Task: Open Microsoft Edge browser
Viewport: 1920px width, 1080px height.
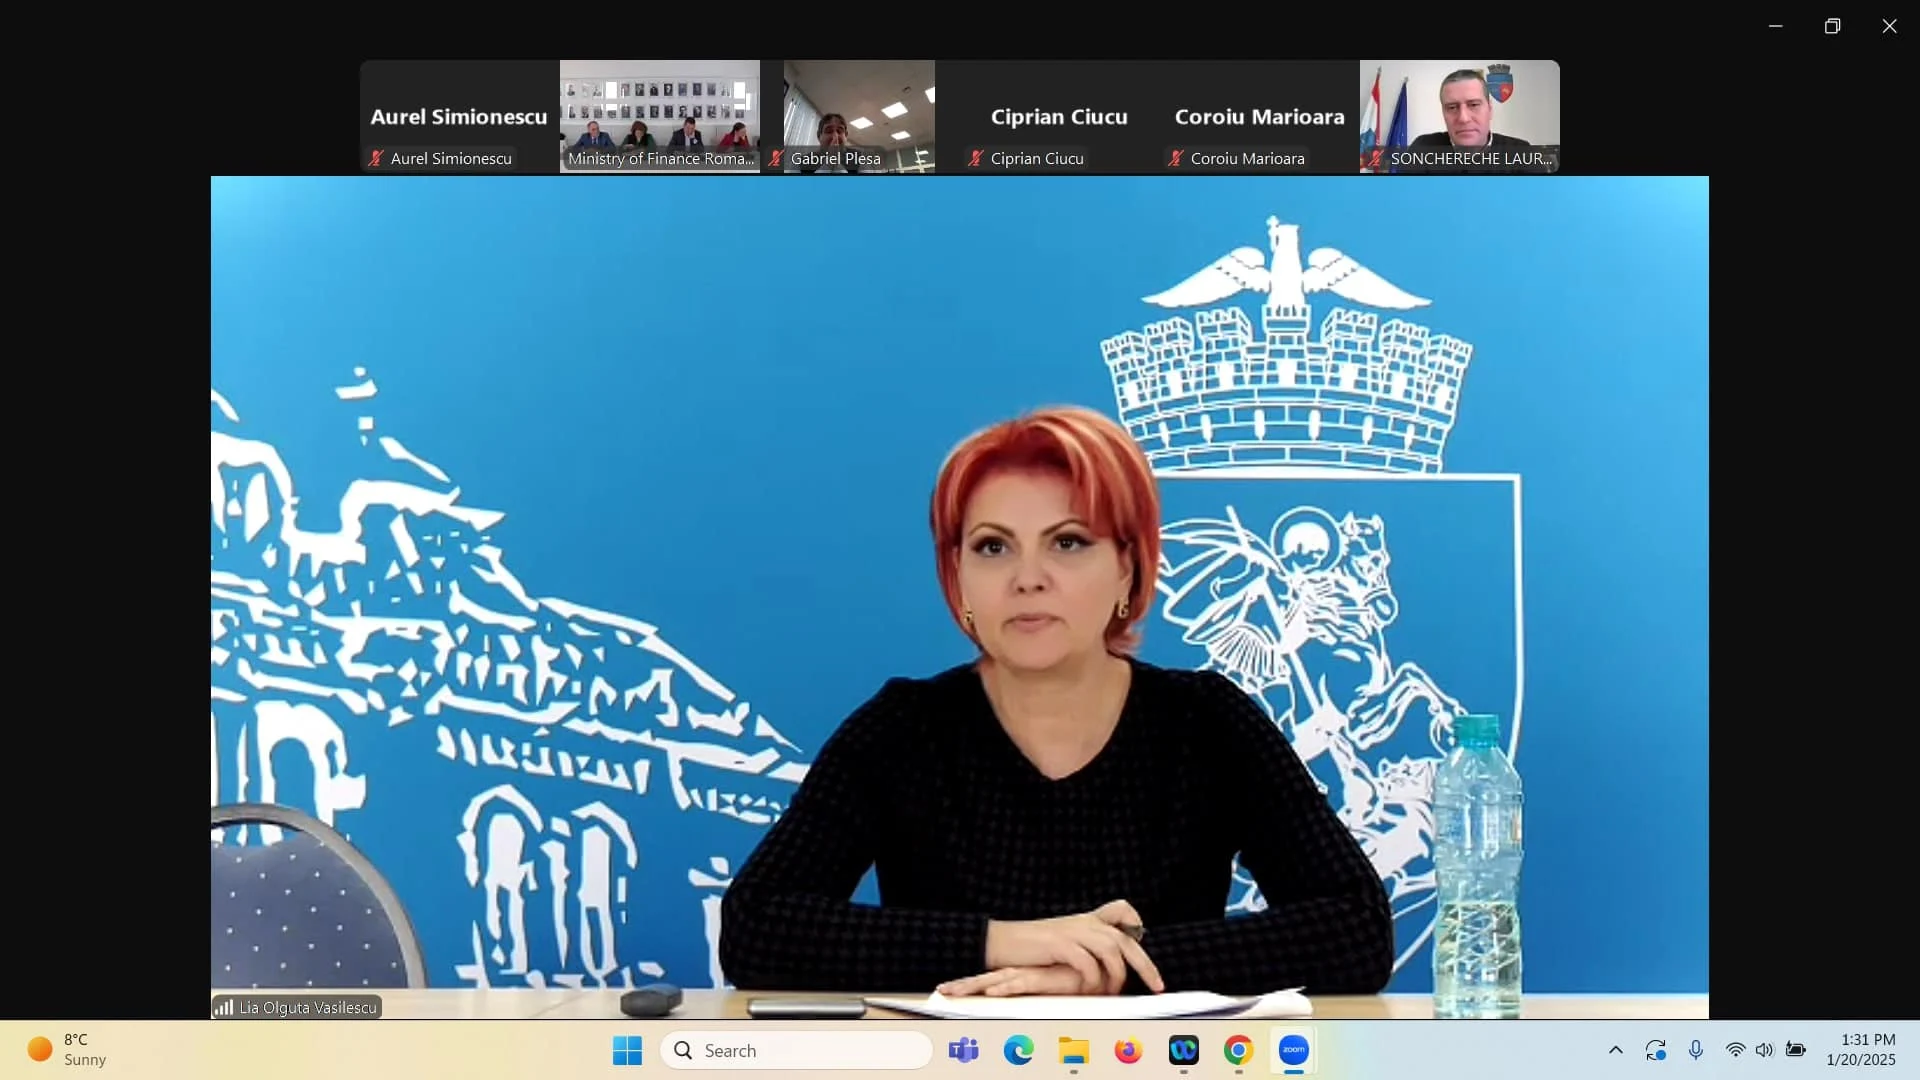Action: click(x=1017, y=1050)
